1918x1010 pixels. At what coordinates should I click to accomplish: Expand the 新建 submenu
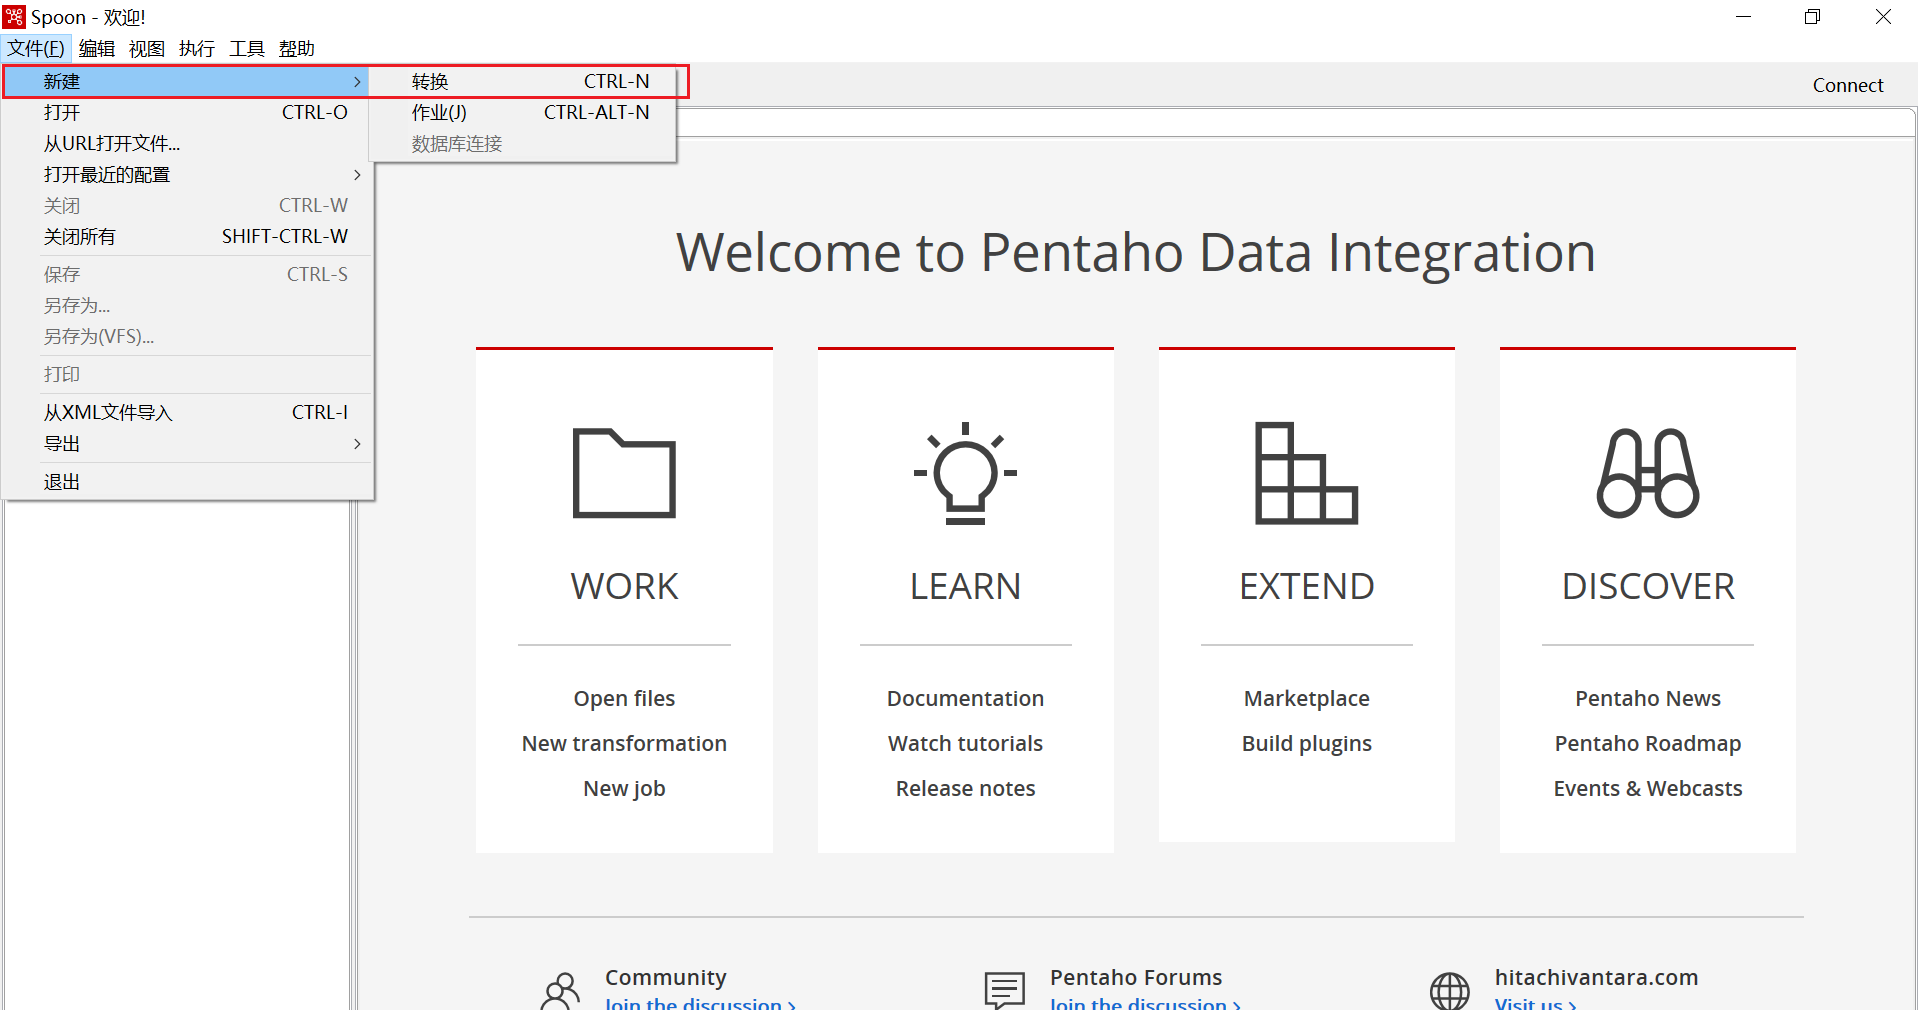click(186, 82)
